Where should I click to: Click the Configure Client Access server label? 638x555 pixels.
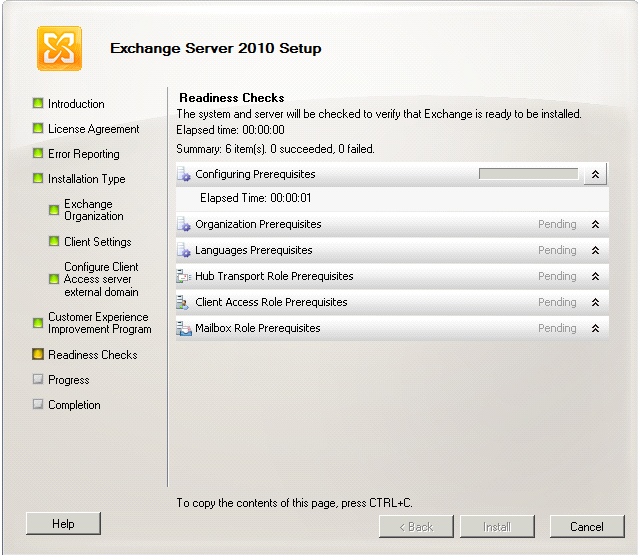[101, 279]
